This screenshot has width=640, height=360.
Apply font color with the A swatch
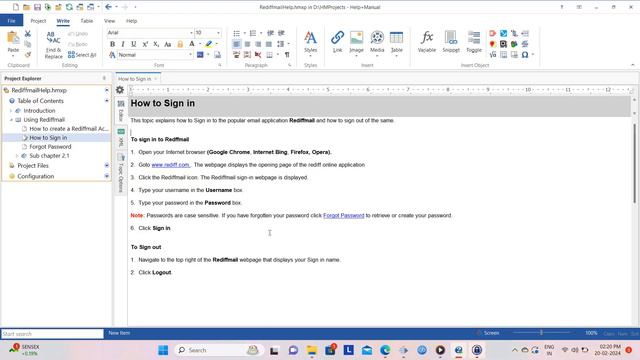coord(191,44)
